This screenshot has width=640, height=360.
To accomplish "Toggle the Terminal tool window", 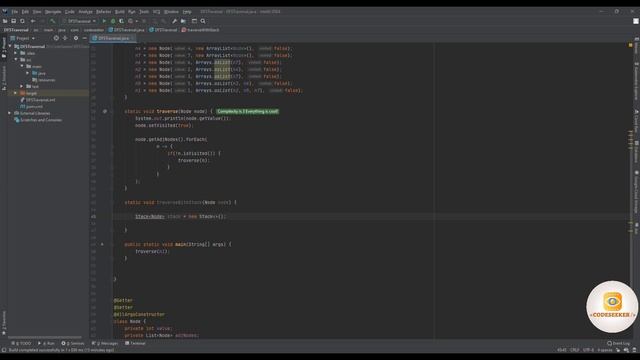I will [x=135, y=343].
